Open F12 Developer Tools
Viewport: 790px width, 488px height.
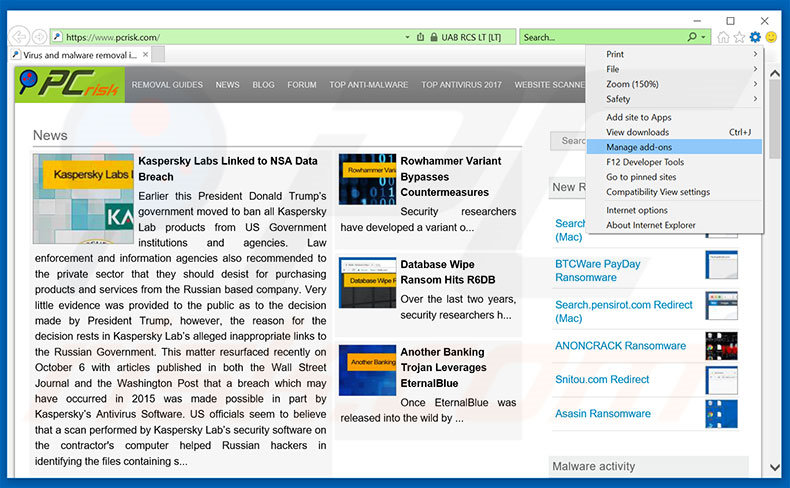click(675, 162)
